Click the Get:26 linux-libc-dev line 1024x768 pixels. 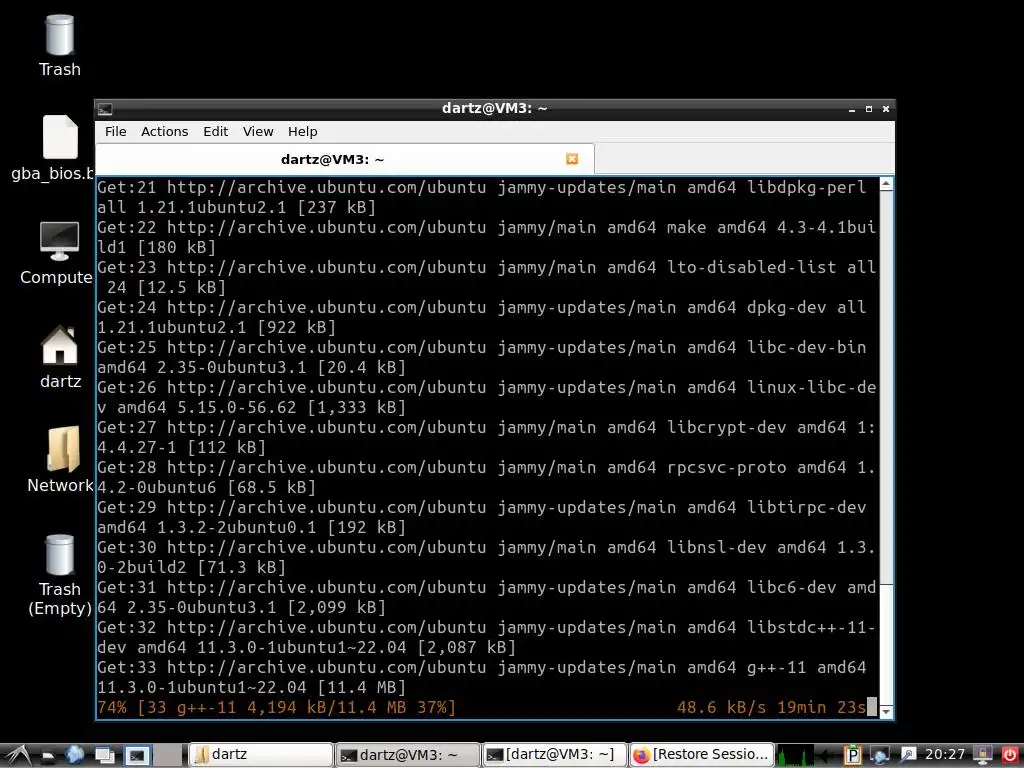487,397
